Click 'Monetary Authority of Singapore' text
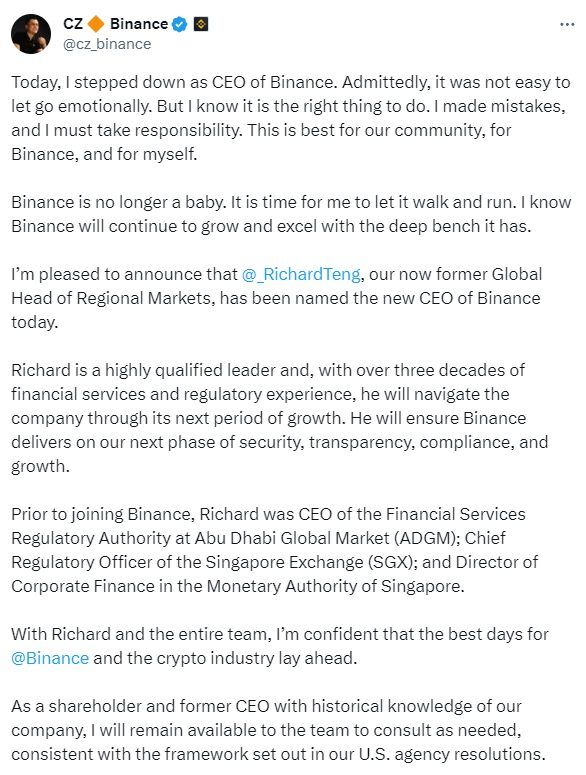The image size is (586, 775). tap(335, 586)
